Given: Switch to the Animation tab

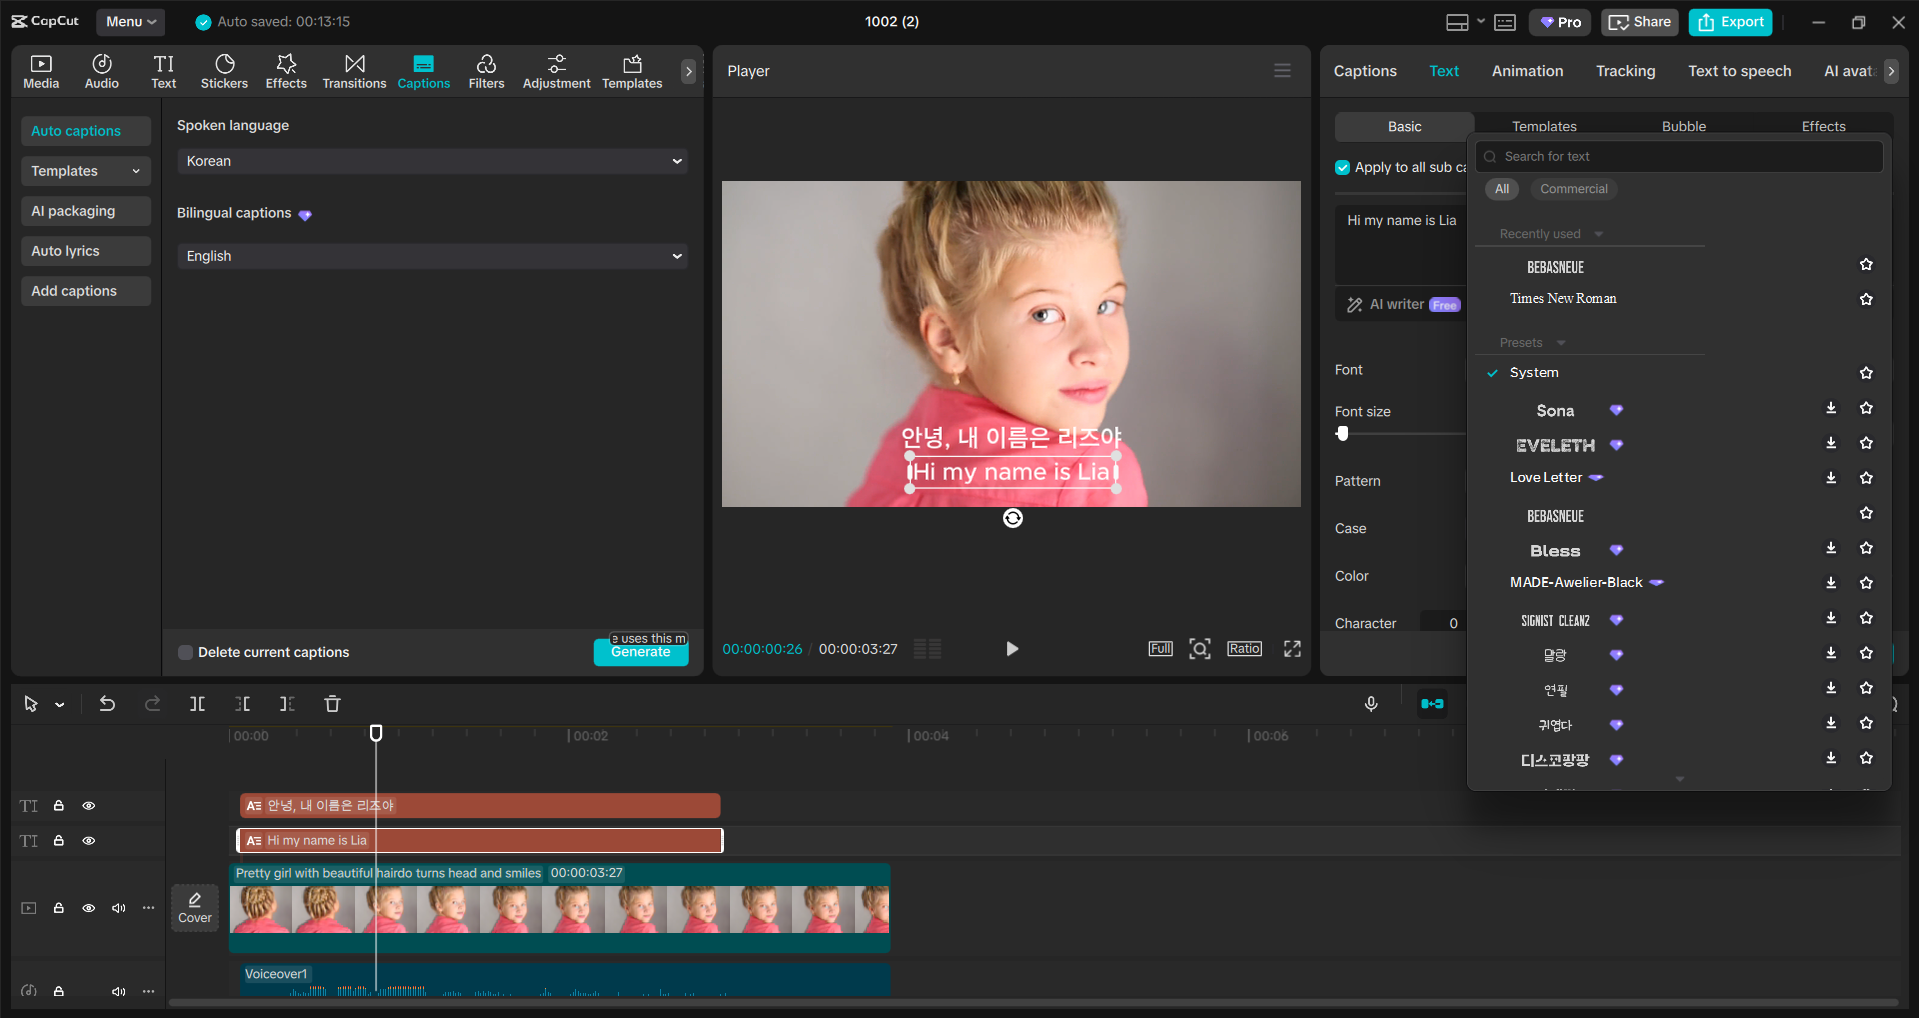Looking at the screenshot, I should (1527, 70).
